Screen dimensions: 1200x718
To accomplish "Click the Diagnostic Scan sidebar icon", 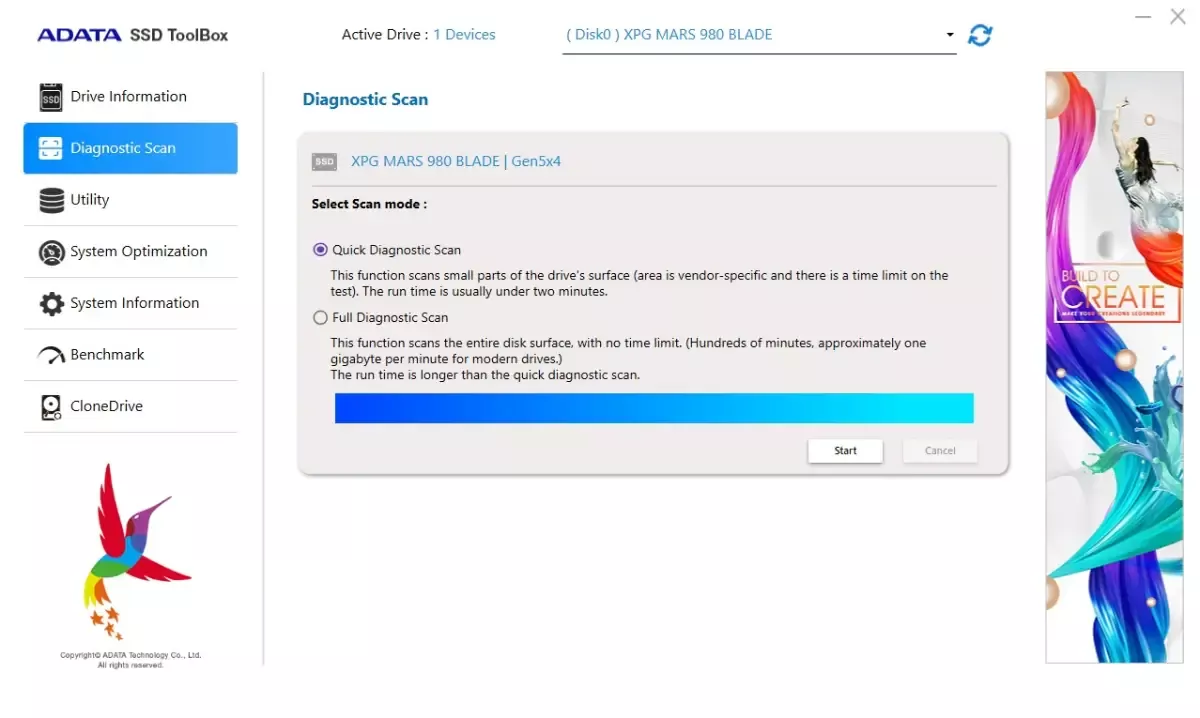I will [51, 148].
